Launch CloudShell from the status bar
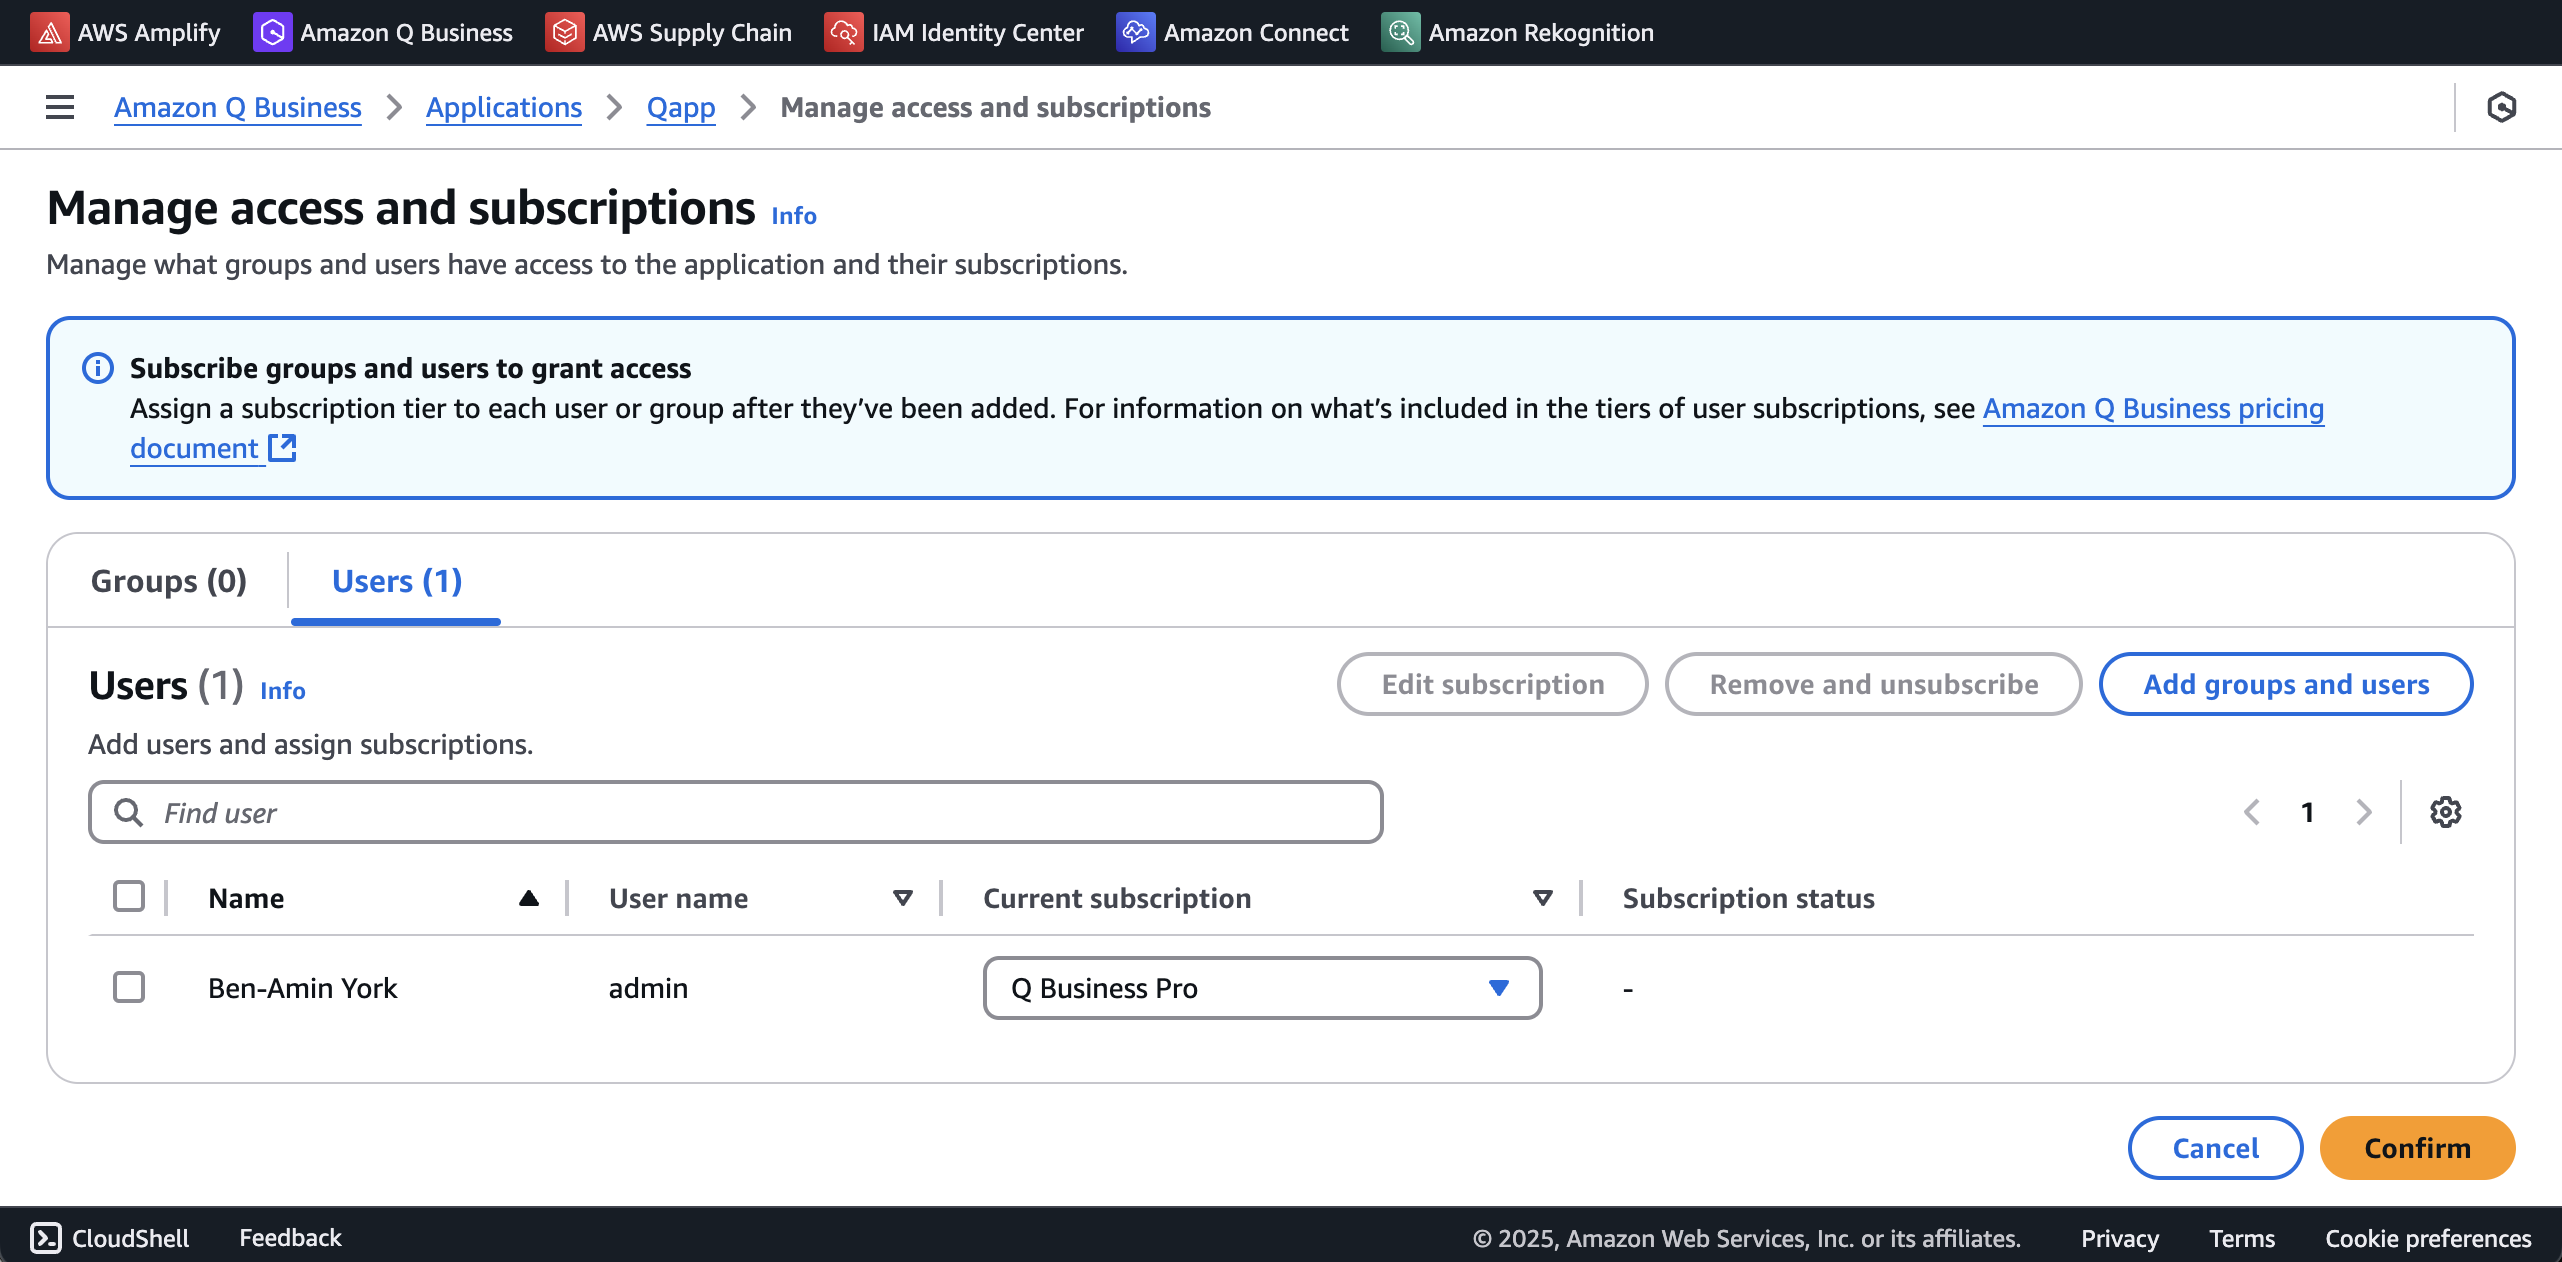 click(x=108, y=1237)
